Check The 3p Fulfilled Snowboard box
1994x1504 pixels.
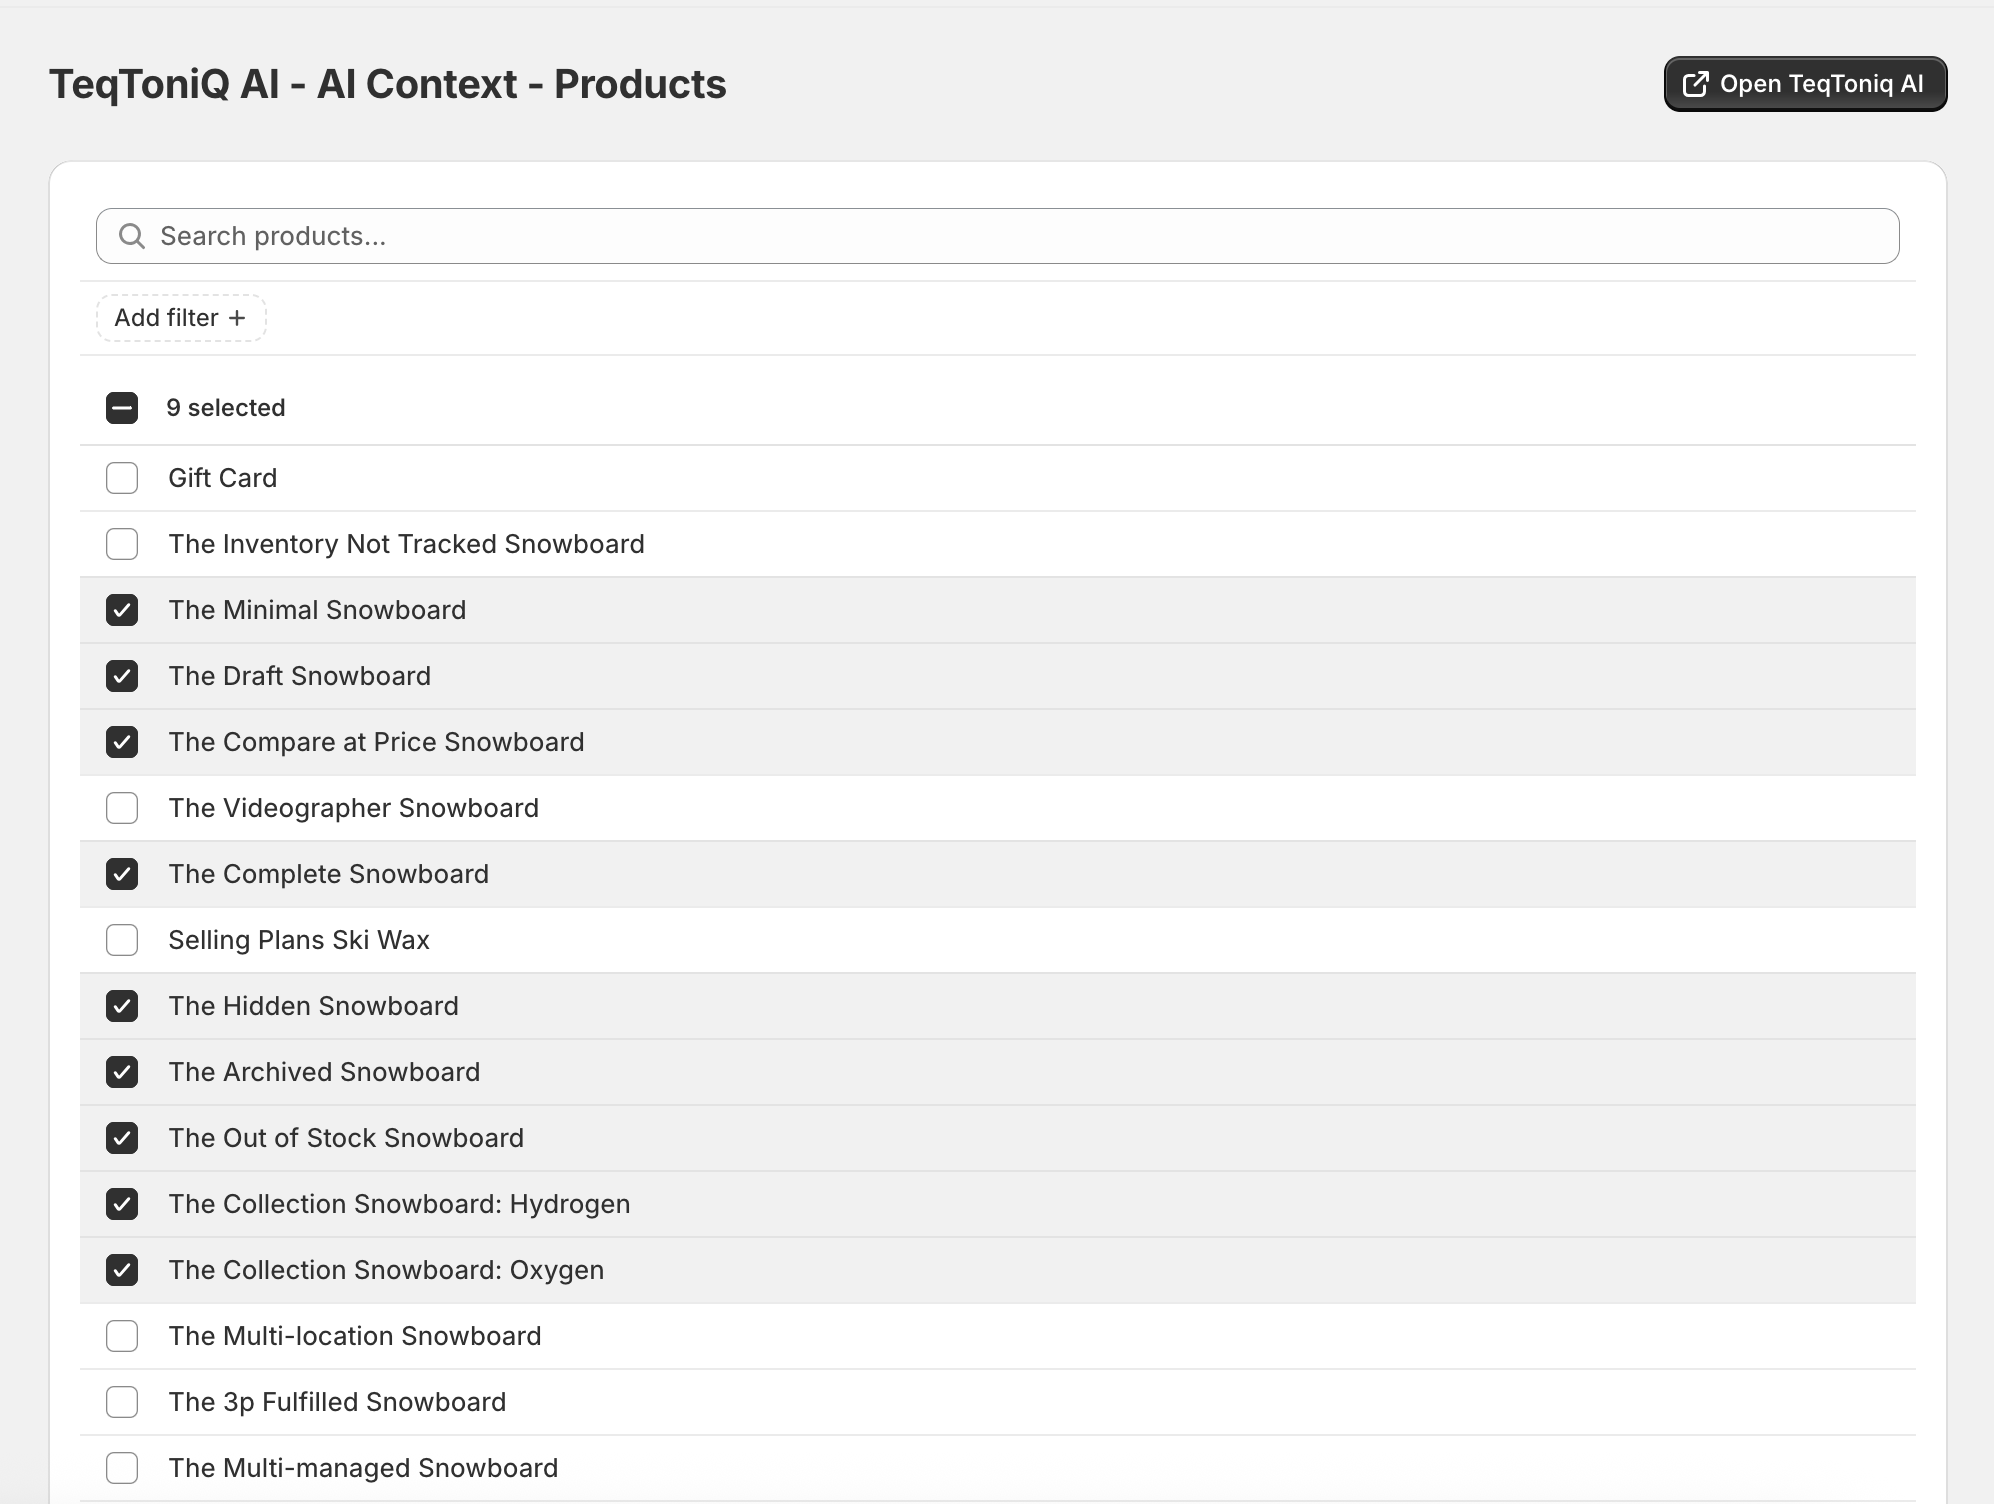coord(122,1402)
